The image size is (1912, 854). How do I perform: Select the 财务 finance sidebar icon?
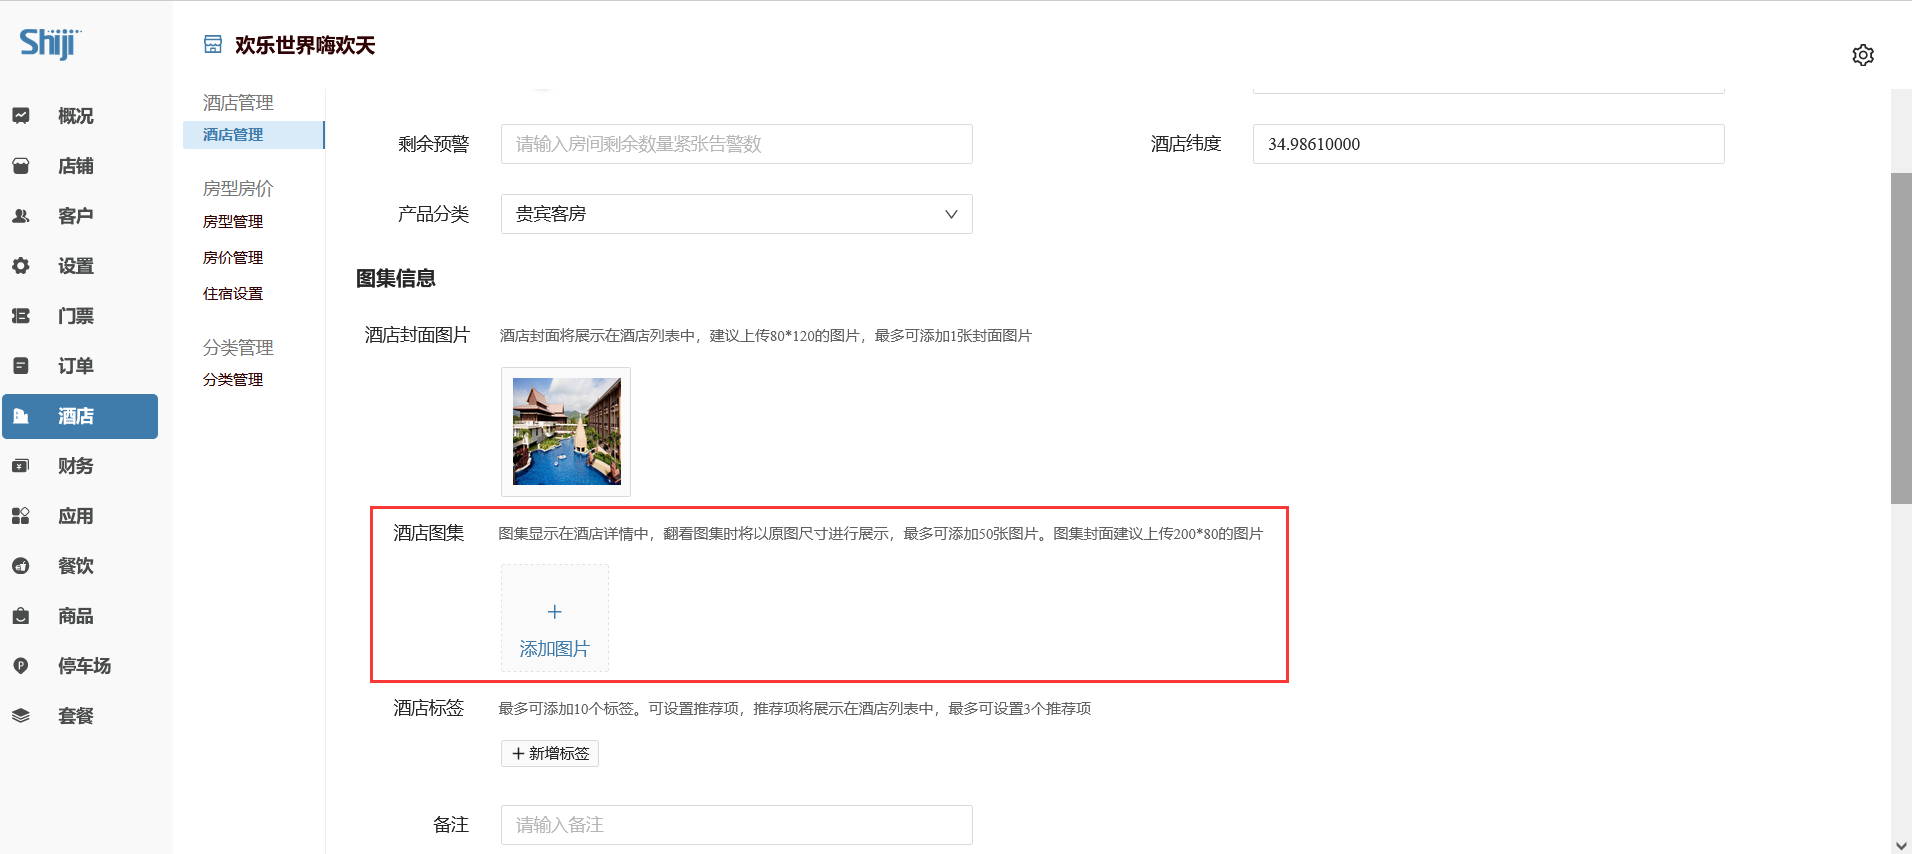[21, 466]
